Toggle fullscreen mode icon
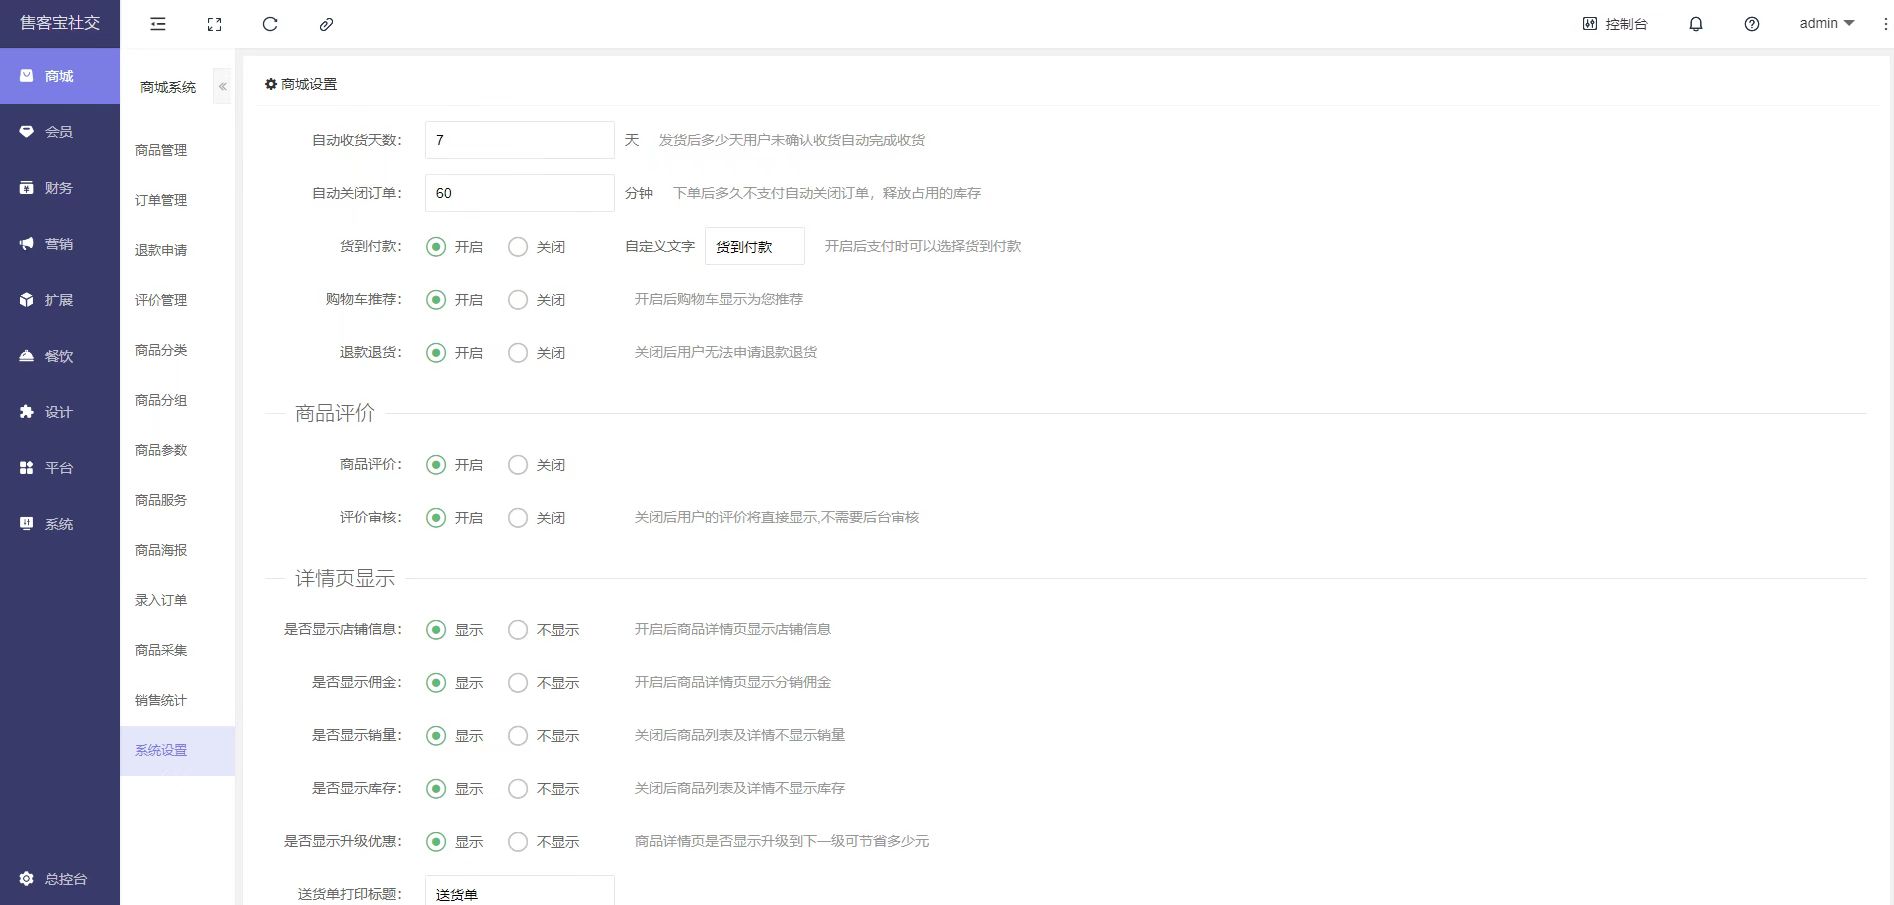Viewport: 1894px width, 905px height. 214,24
